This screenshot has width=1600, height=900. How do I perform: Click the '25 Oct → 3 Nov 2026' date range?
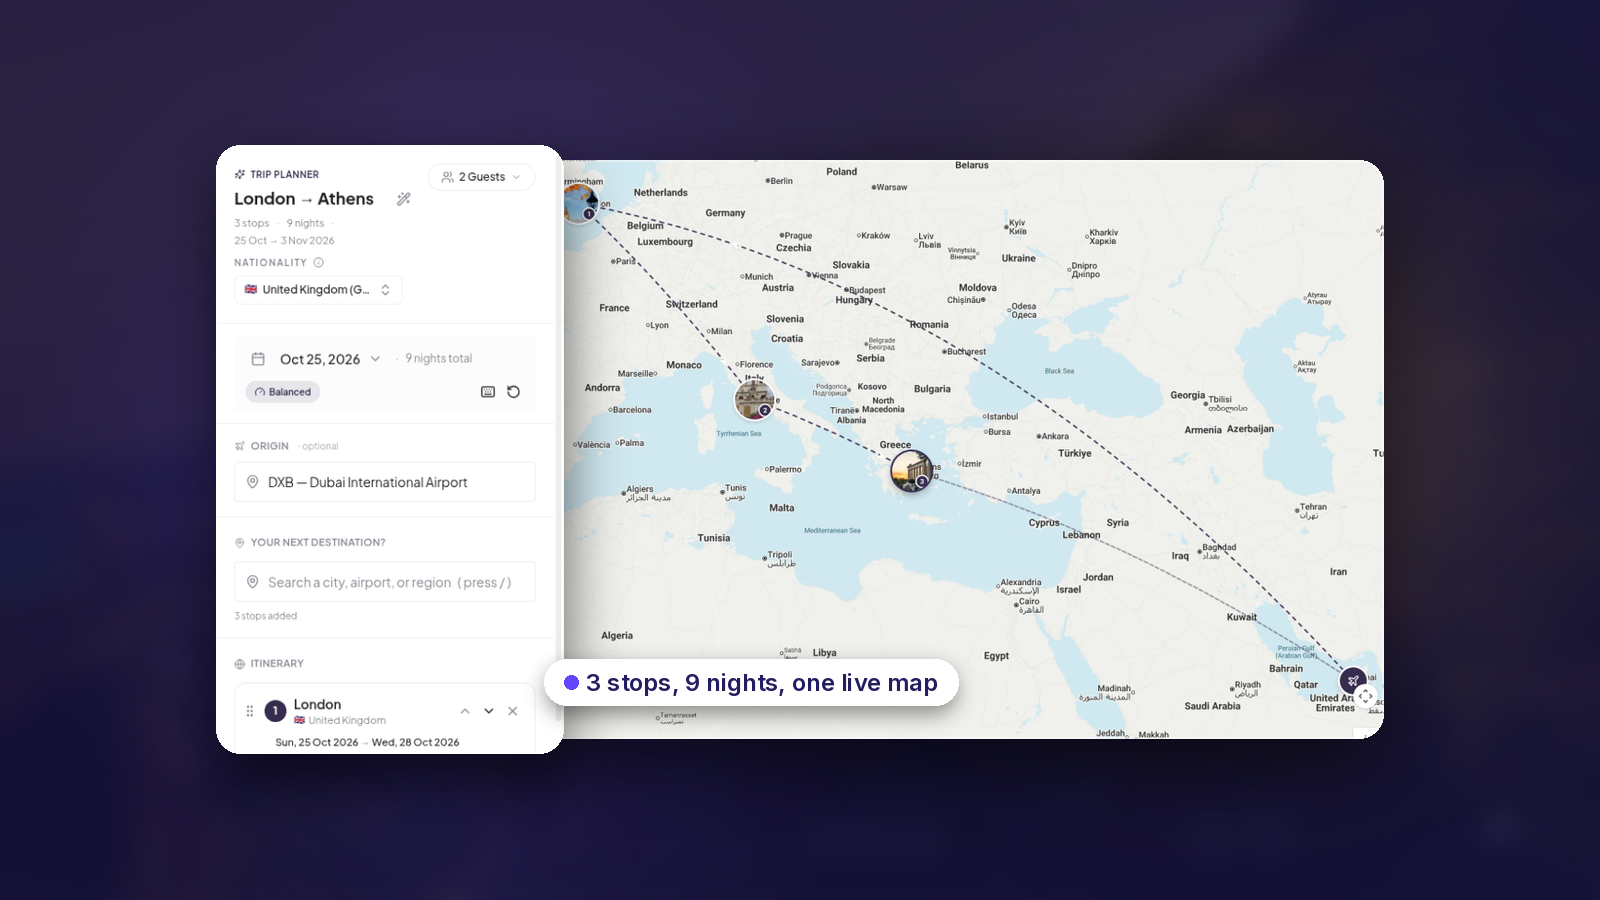(285, 241)
